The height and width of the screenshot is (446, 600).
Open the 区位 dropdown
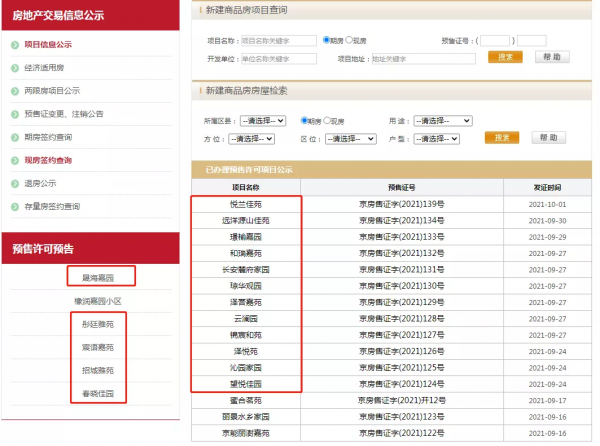351,139
